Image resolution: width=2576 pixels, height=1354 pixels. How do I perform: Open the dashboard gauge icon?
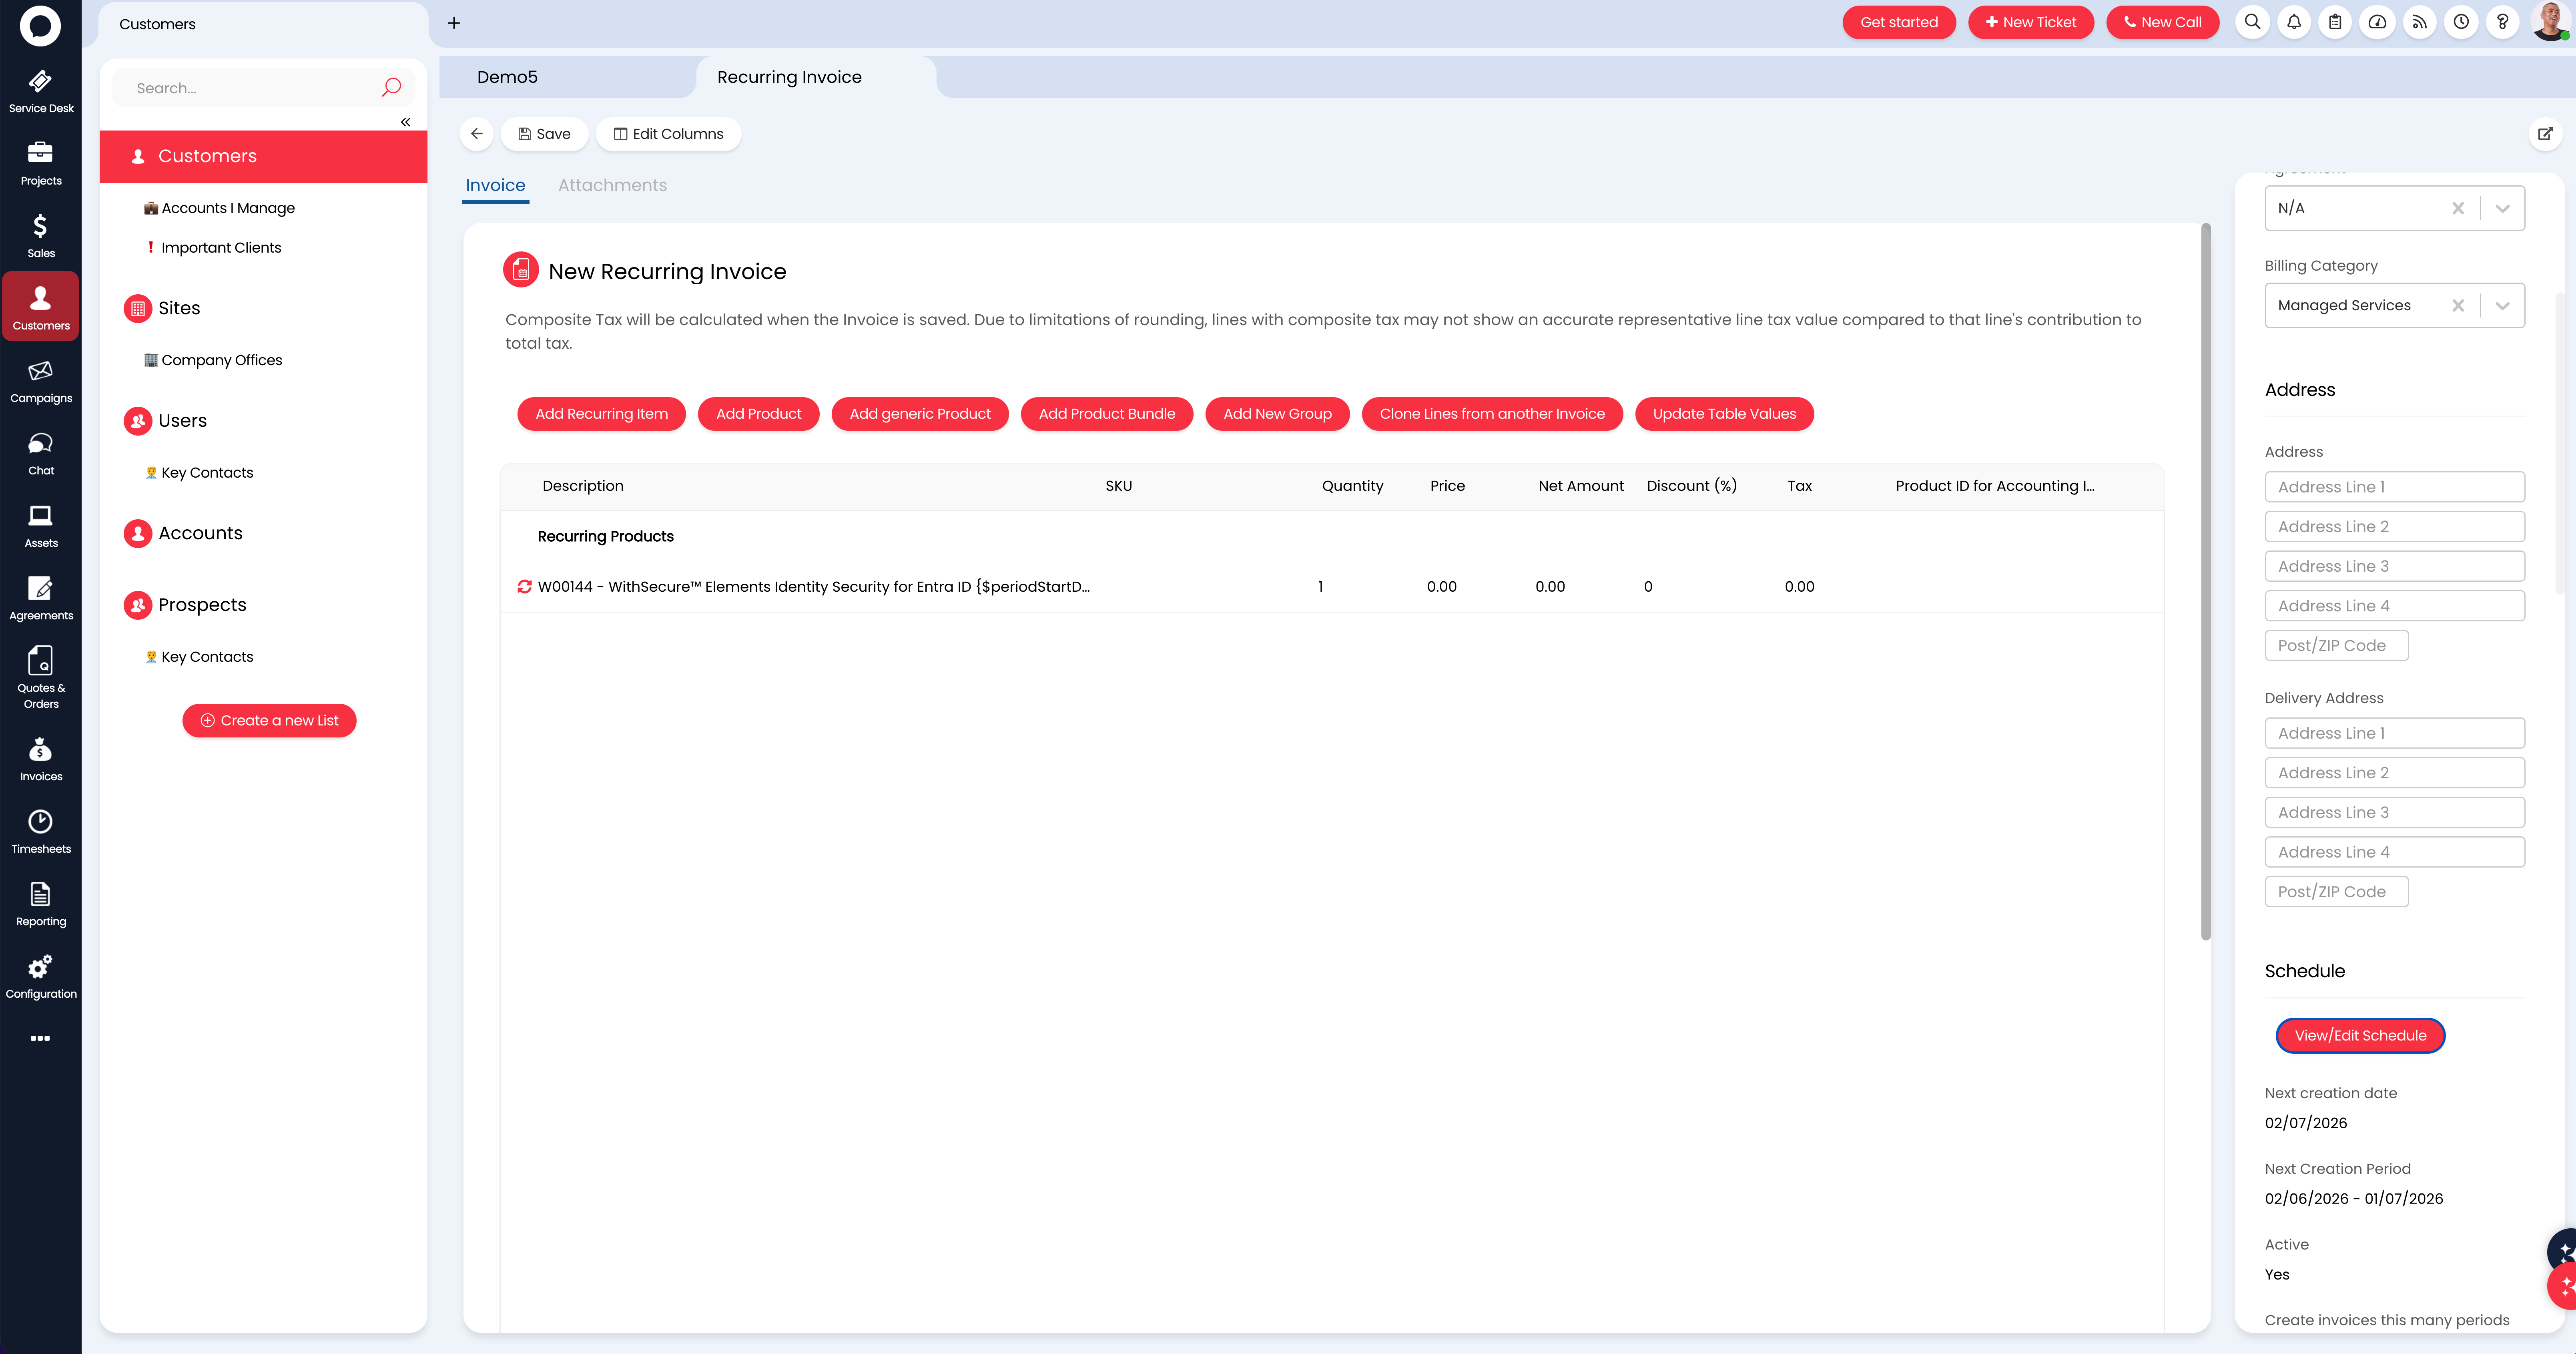pyautogui.click(x=2377, y=22)
